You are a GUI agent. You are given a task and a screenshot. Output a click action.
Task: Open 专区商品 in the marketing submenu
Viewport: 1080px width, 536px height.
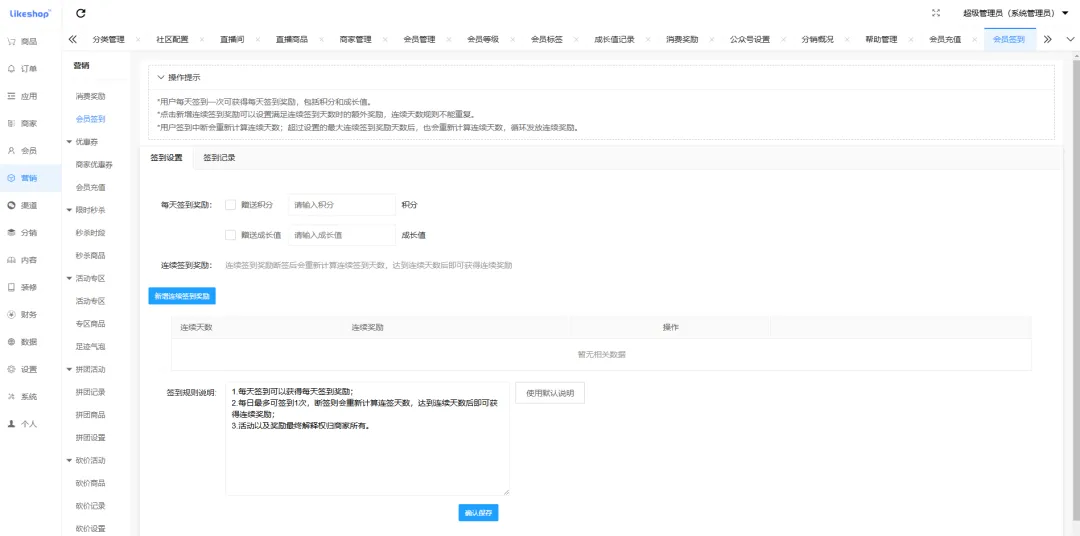pyautogui.click(x=90, y=324)
